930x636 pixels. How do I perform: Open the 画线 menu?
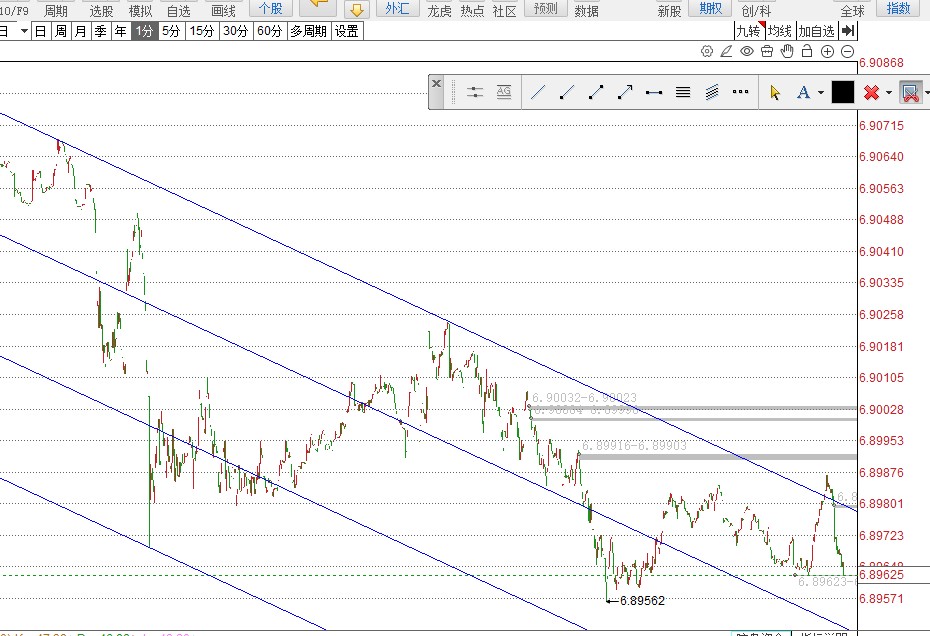[x=223, y=11]
